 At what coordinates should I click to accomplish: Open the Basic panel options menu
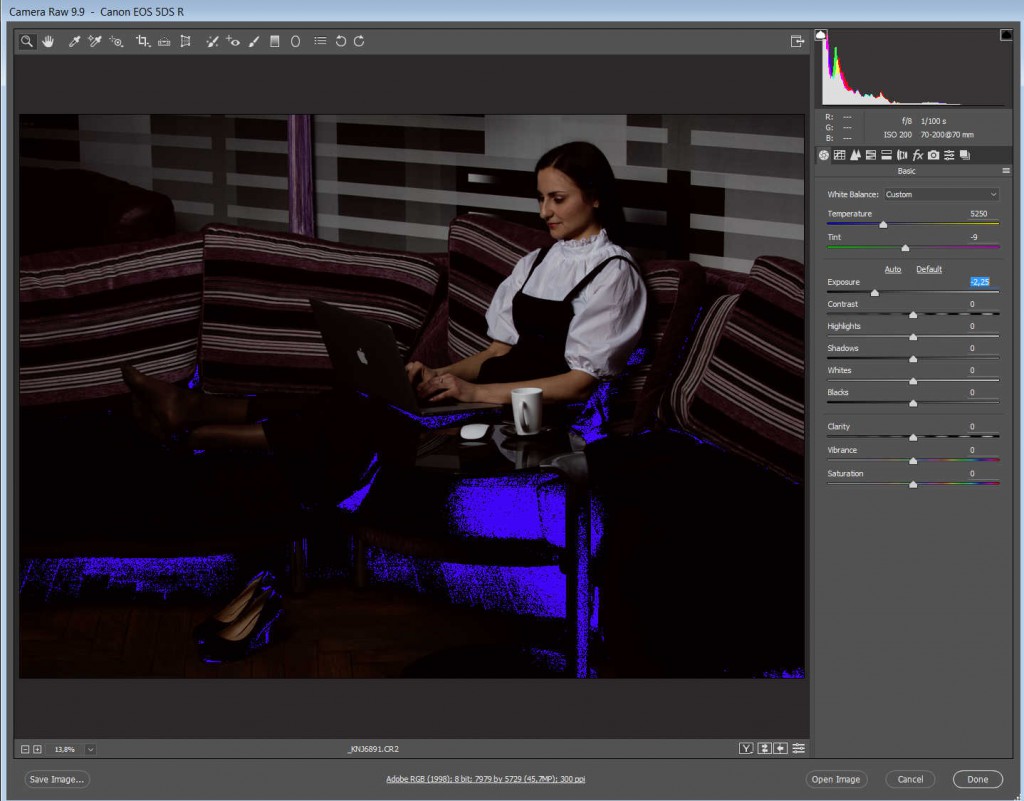[1005, 171]
